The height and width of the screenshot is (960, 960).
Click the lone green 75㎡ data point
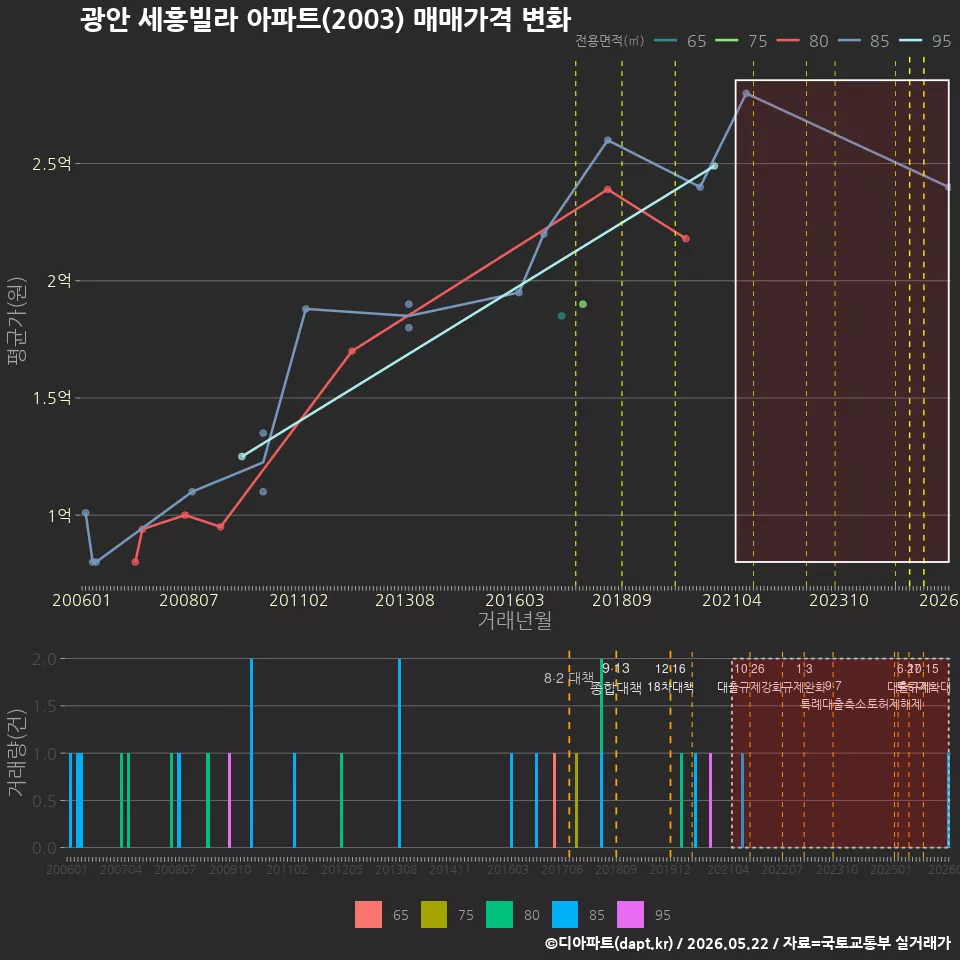coord(583,304)
